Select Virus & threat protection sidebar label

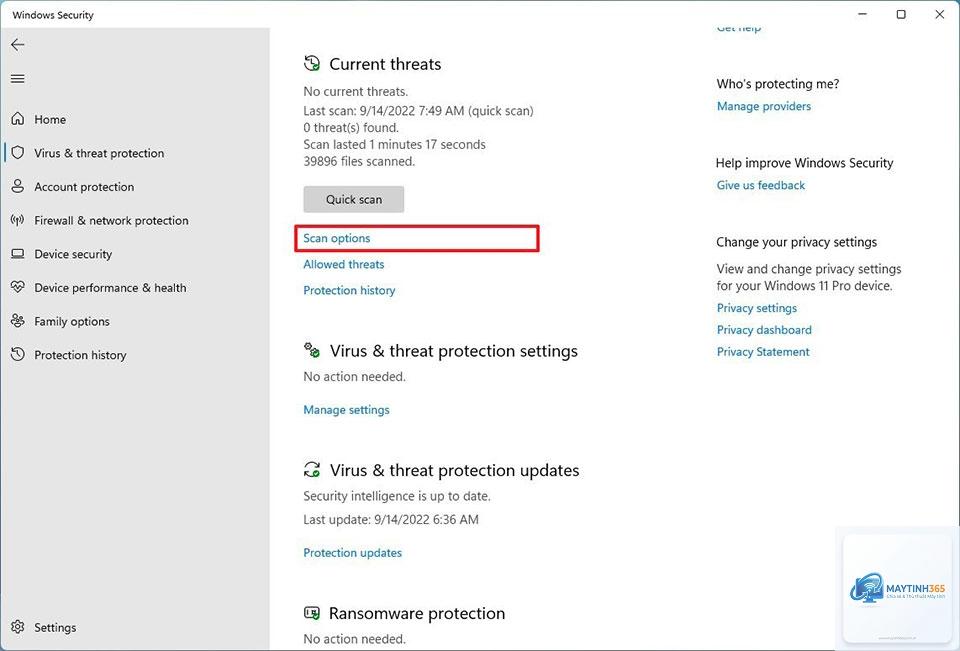coord(99,153)
